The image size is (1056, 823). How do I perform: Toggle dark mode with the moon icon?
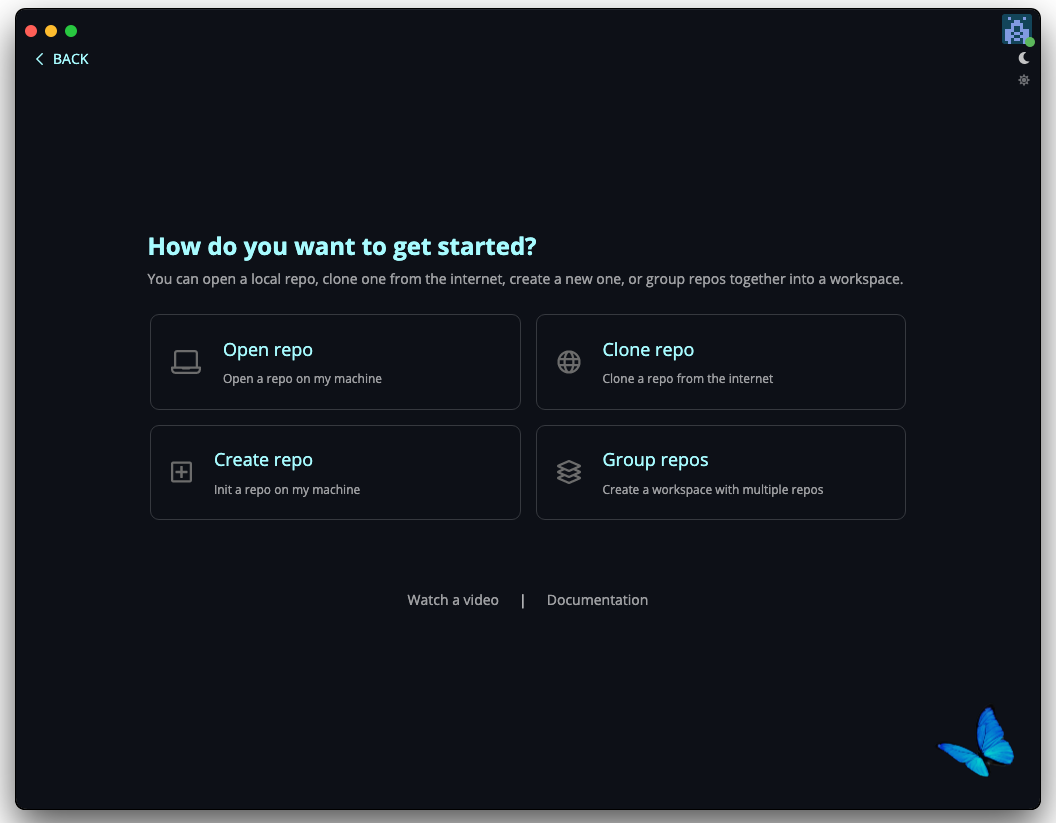pyautogui.click(x=1024, y=58)
